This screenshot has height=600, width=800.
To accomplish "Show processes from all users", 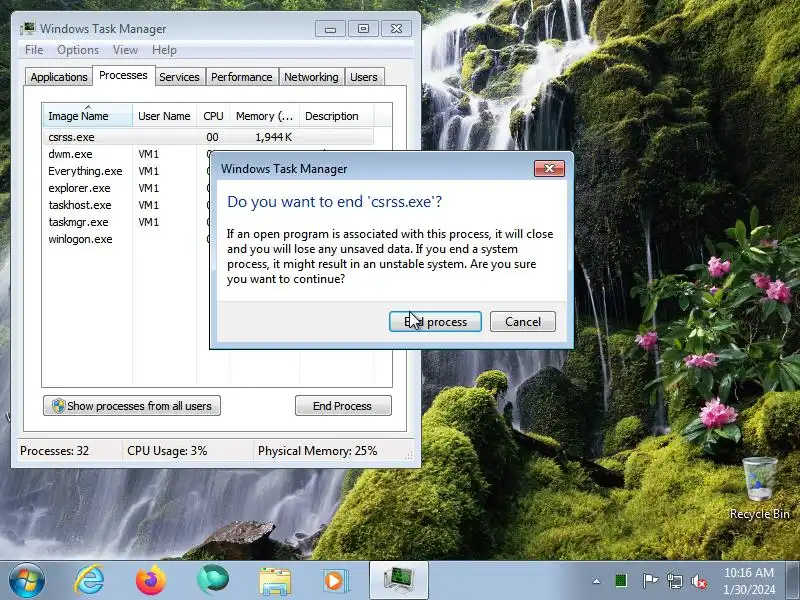I will [132, 406].
